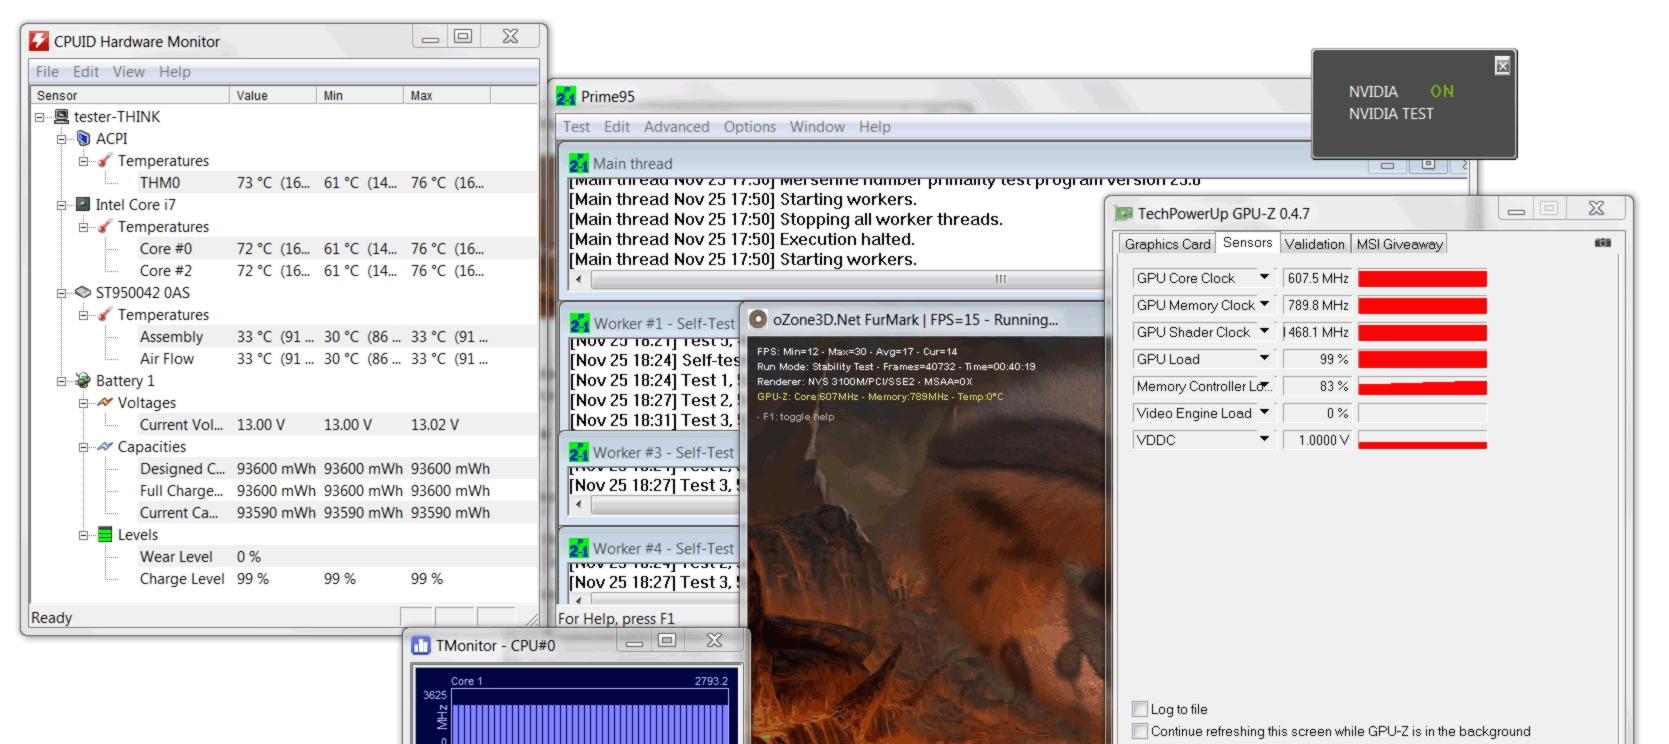Viewport: 1669px width, 744px height.
Task: Collapse the tester-THINK tree node
Action: pos(40,117)
